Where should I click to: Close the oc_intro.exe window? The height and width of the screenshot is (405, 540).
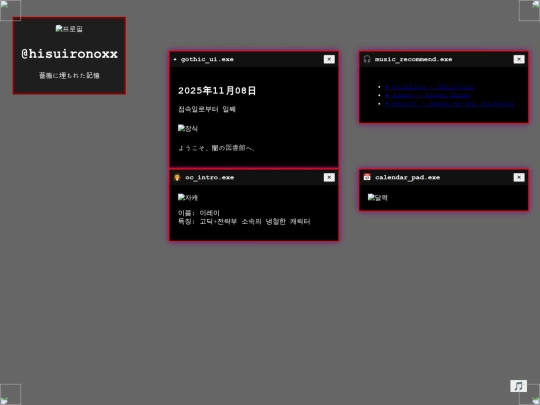329,177
